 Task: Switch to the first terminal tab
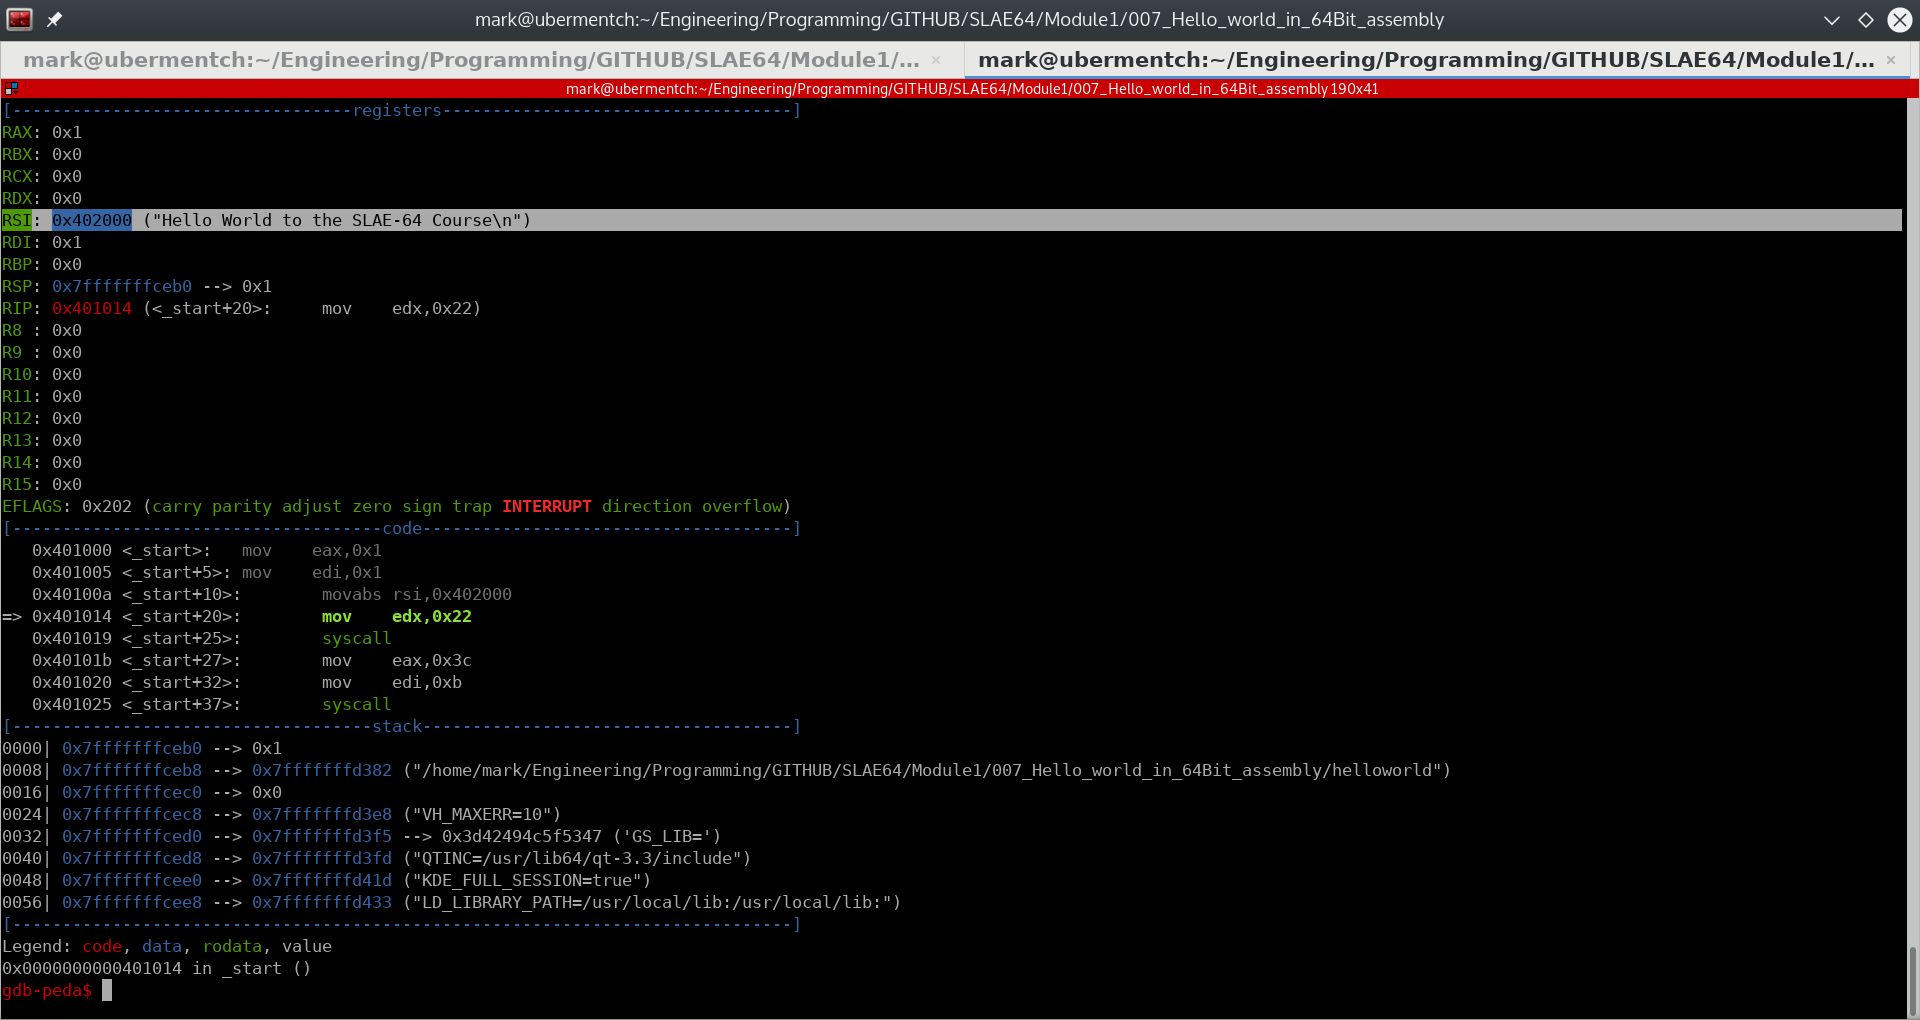coord(481,60)
